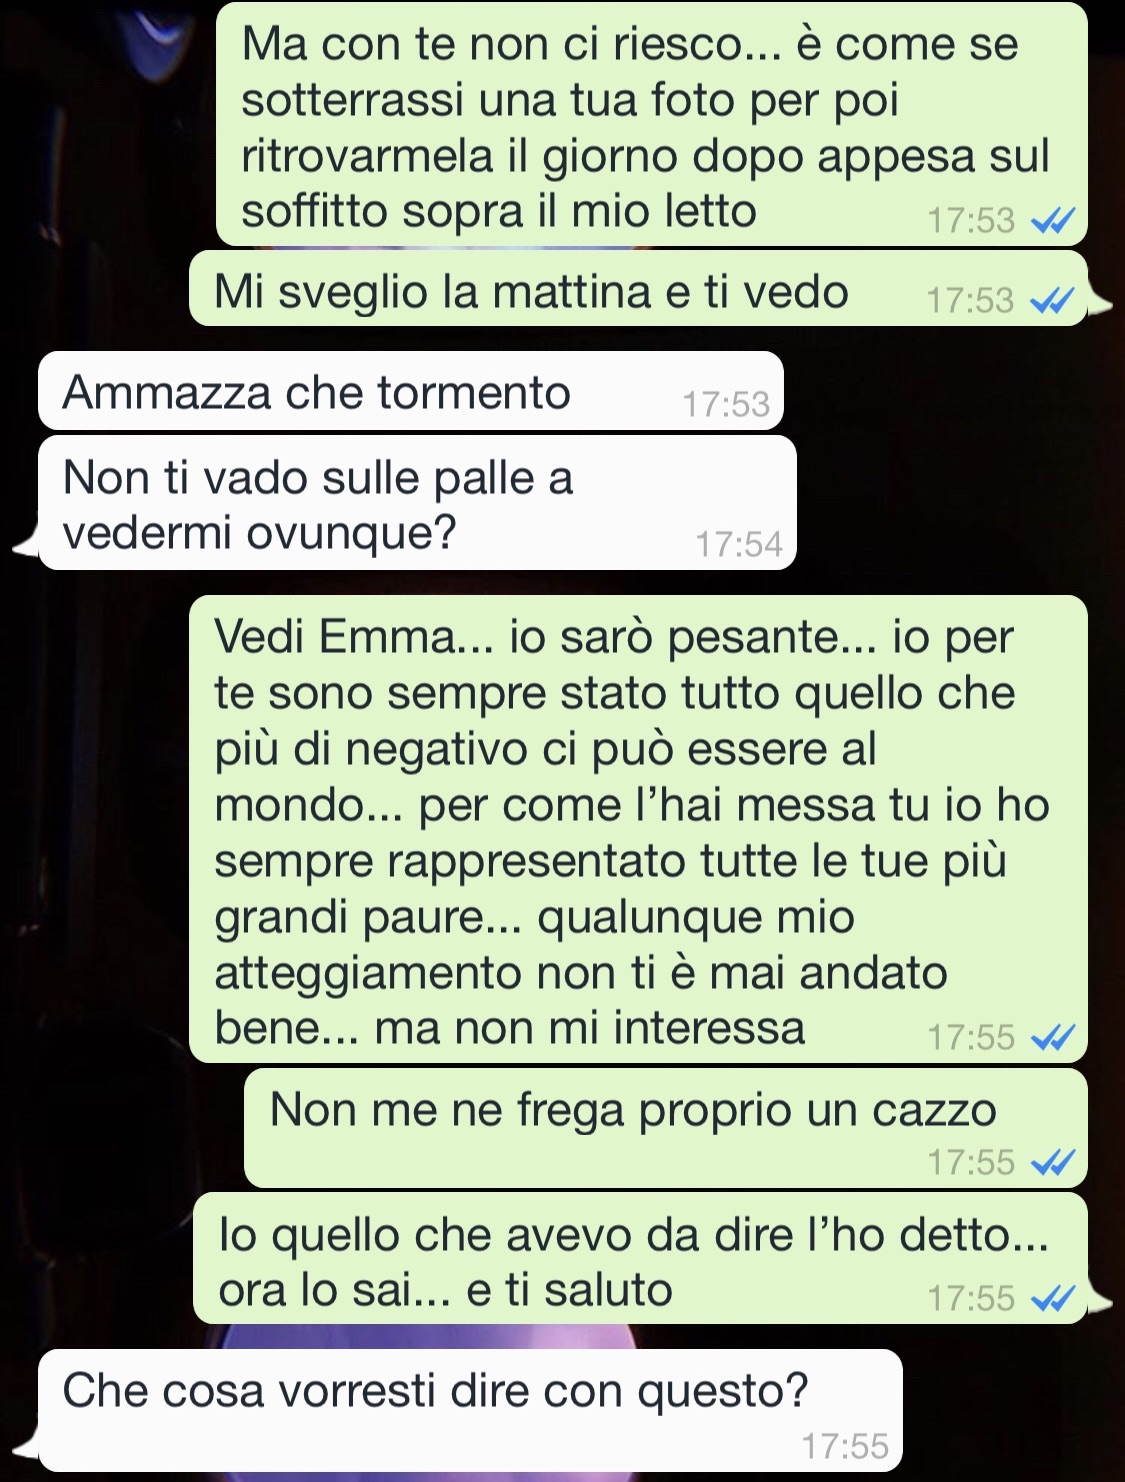Select the 'Non ti vado sulle palle' bubble

point(417,503)
